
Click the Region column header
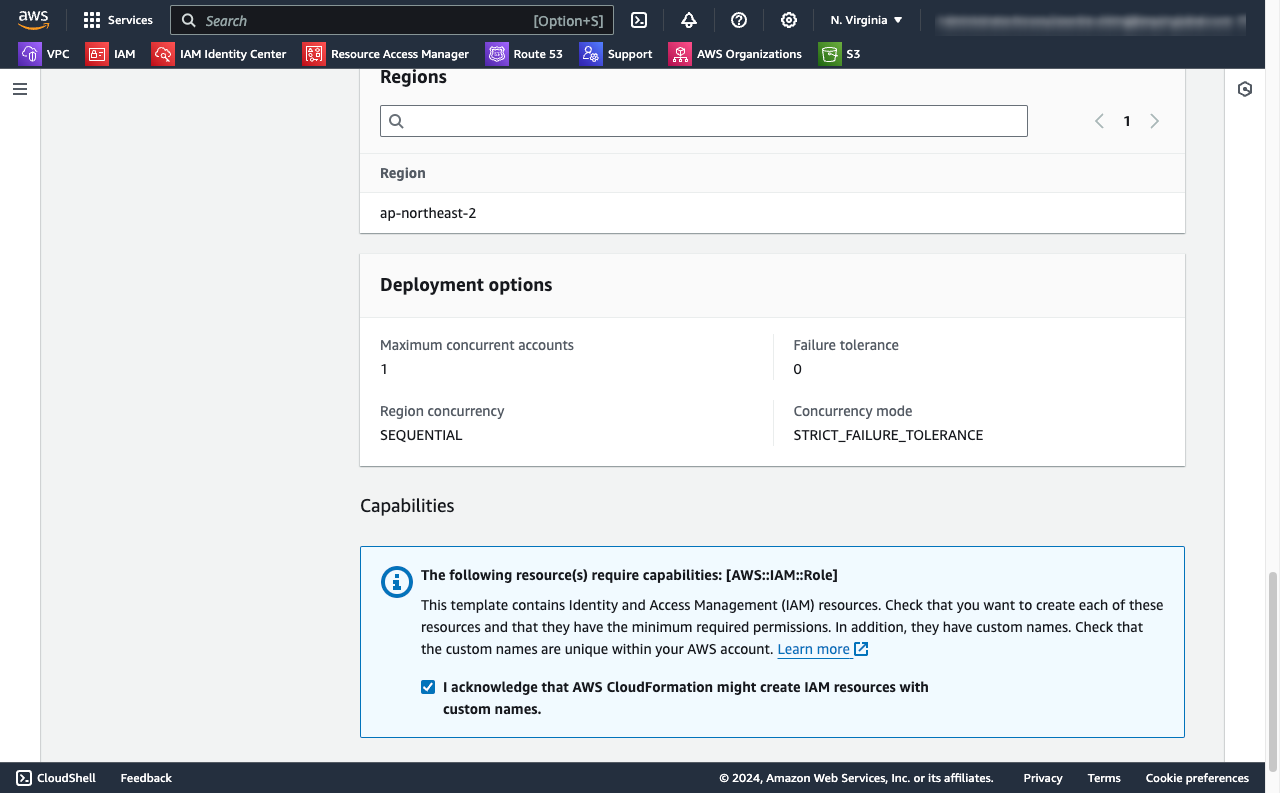click(403, 173)
